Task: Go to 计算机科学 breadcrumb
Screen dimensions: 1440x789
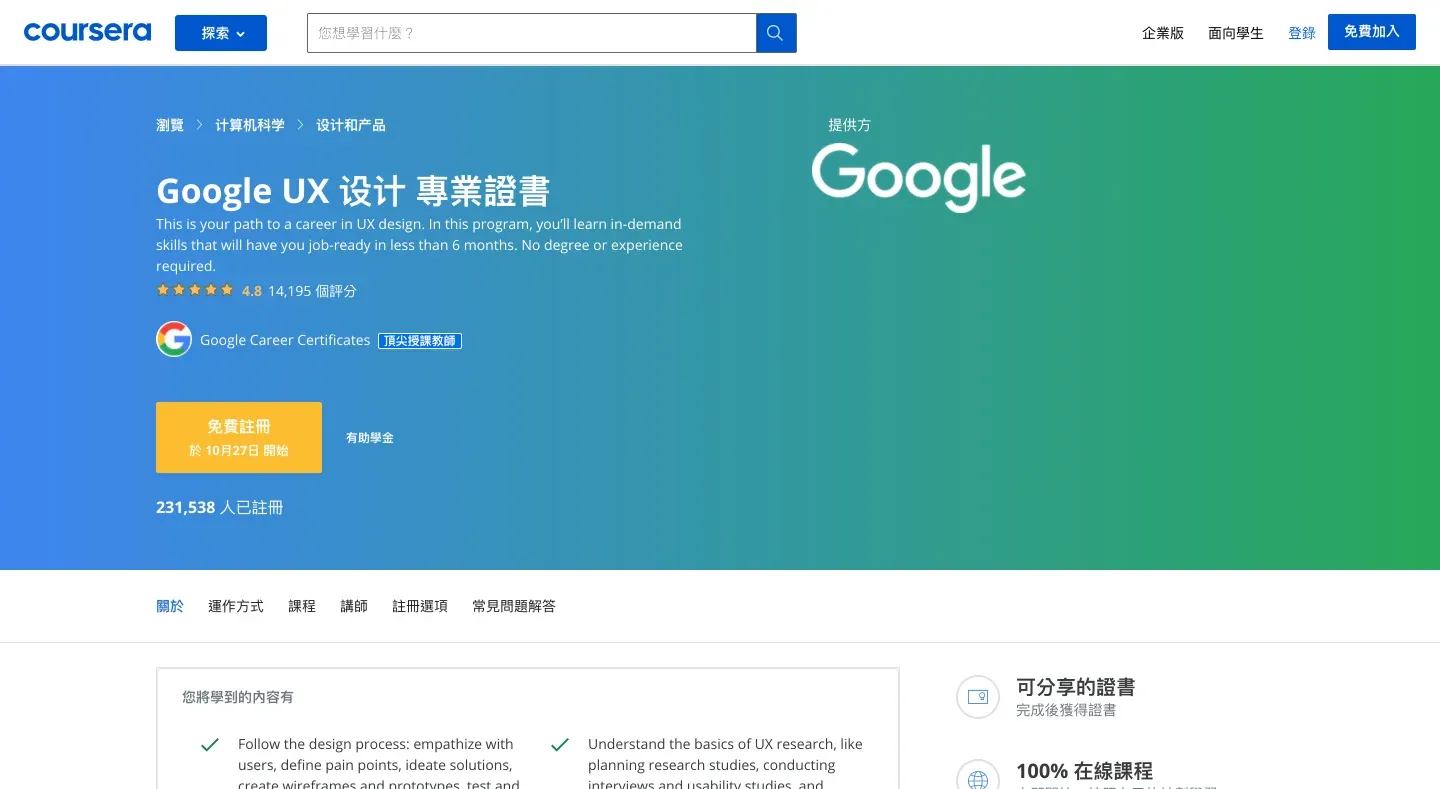Action: click(250, 125)
